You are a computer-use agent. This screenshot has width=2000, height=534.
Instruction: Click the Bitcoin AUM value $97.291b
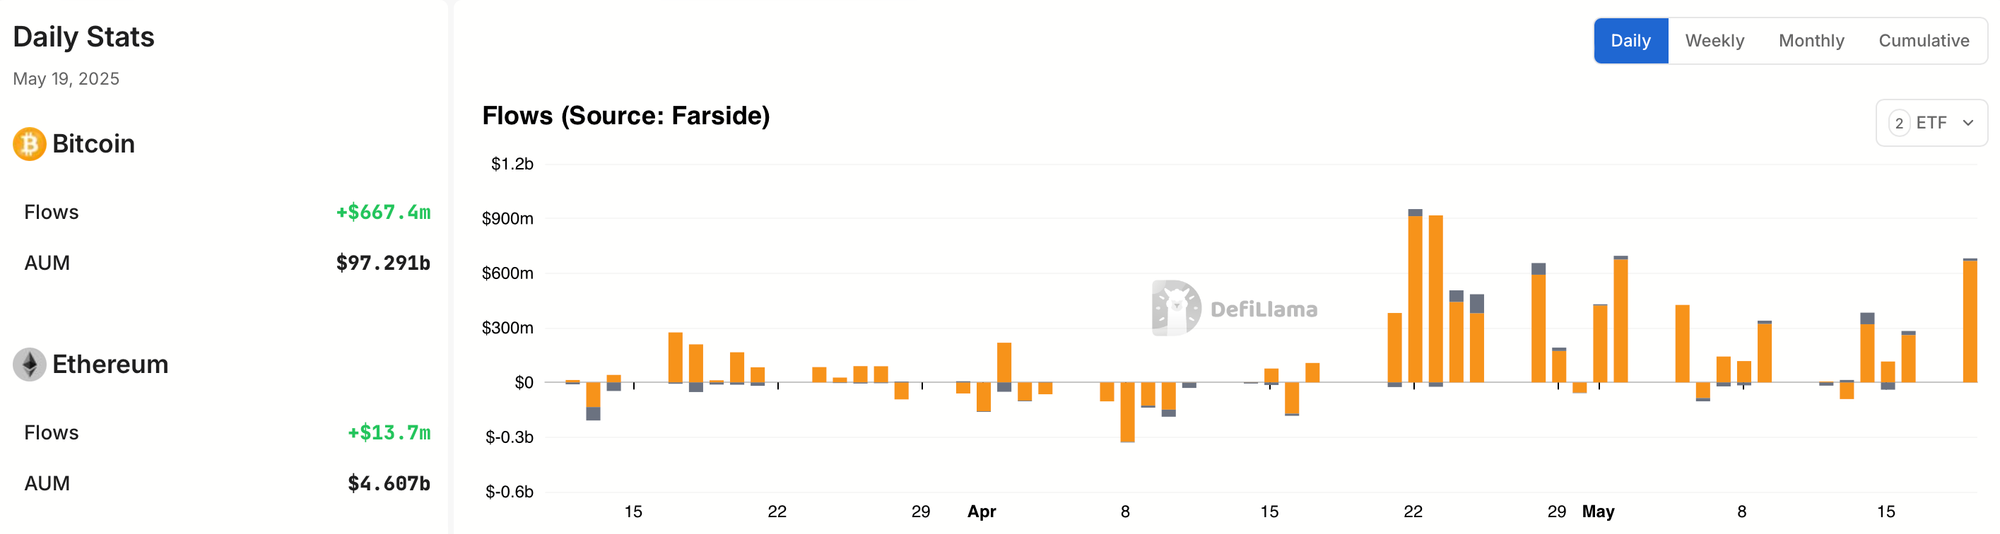click(383, 263)
